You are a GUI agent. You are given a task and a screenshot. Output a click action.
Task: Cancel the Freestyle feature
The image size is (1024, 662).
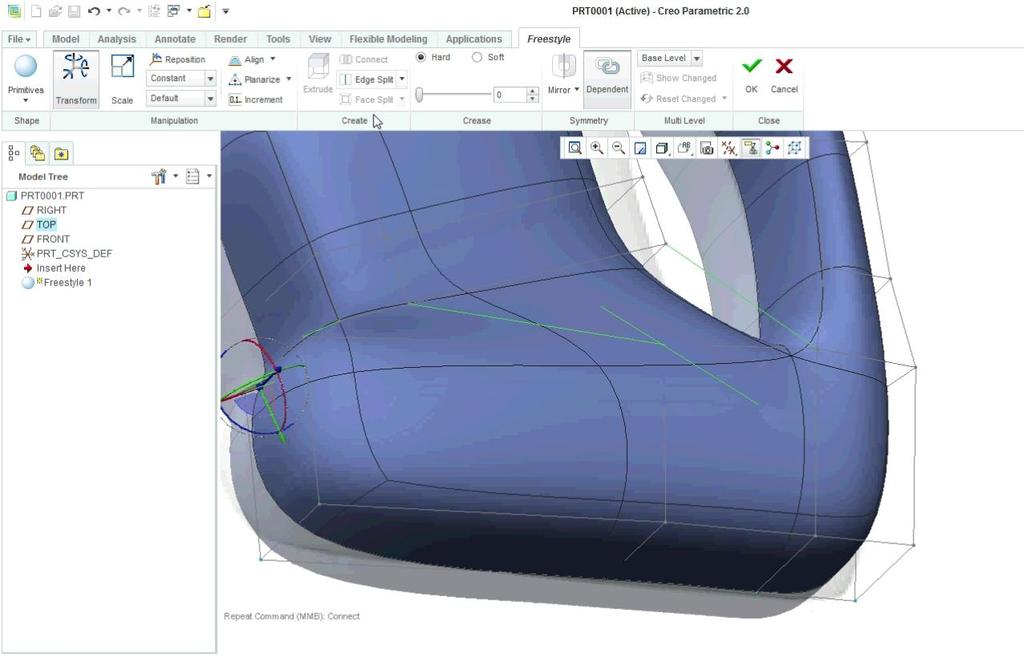pos(784,76)
